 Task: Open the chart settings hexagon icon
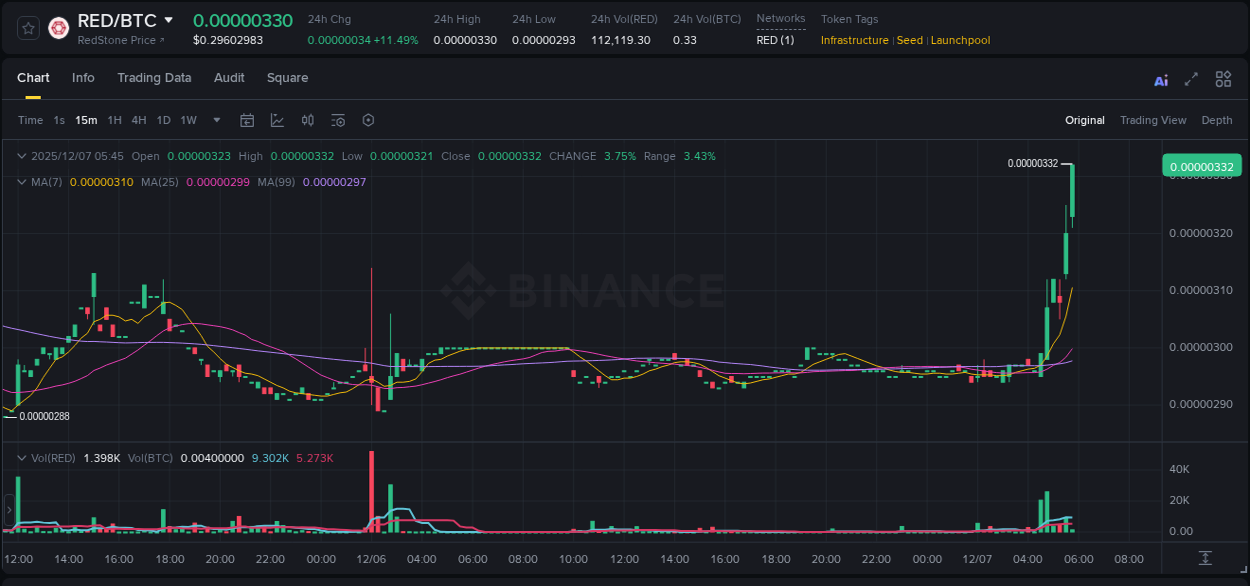[x=368, y=120]
